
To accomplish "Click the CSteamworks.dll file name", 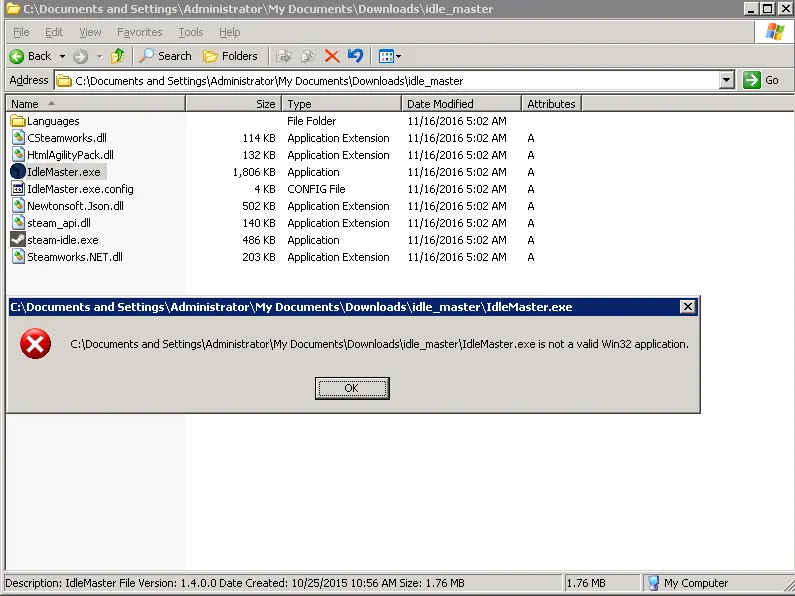I will coord(67,138).
